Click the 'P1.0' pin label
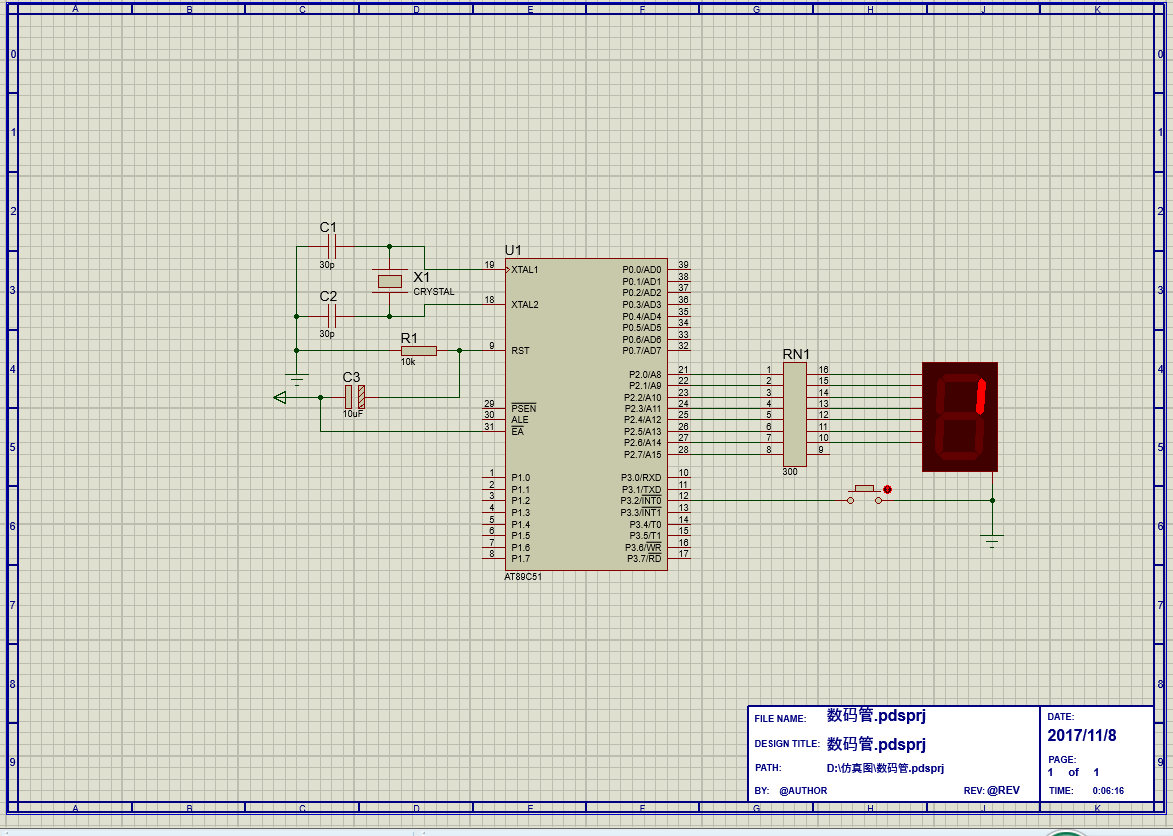This screenshot has width=1173, height=836. [521, 478]
